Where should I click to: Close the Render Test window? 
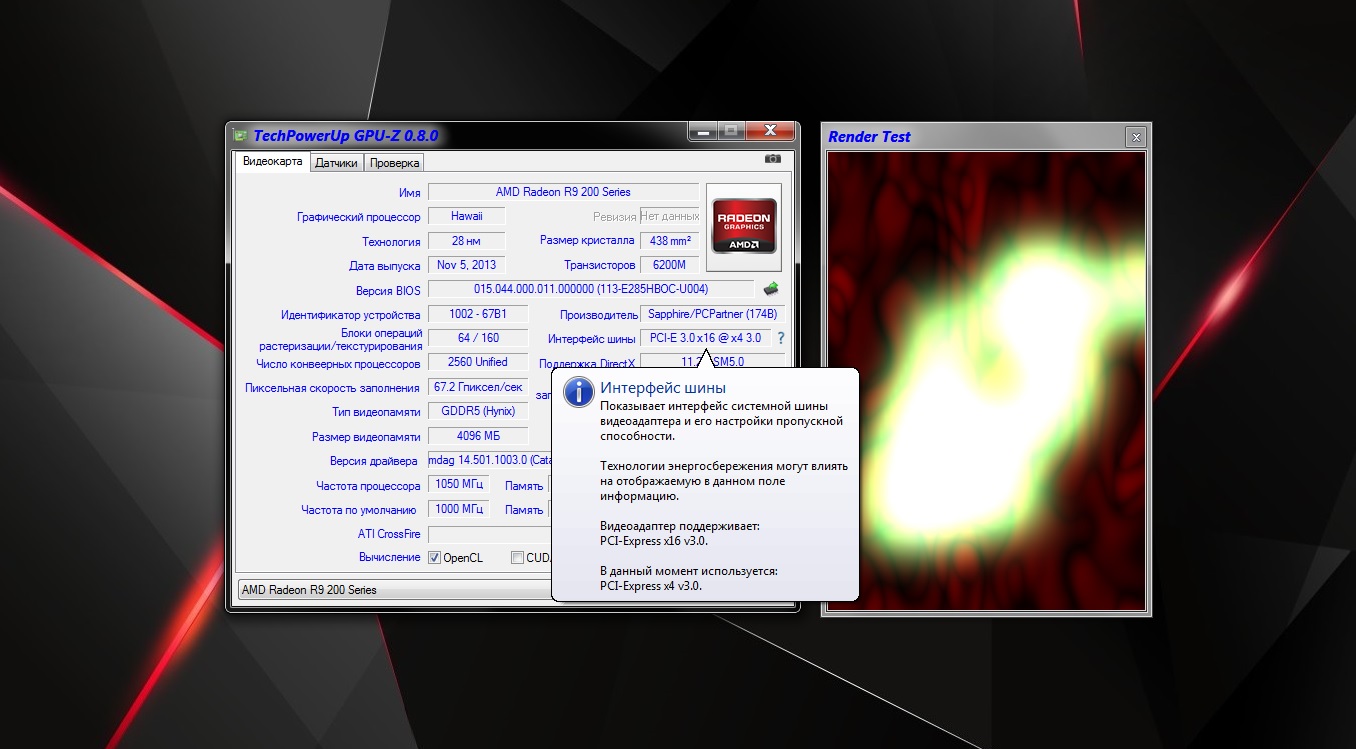pos(1134,137)
